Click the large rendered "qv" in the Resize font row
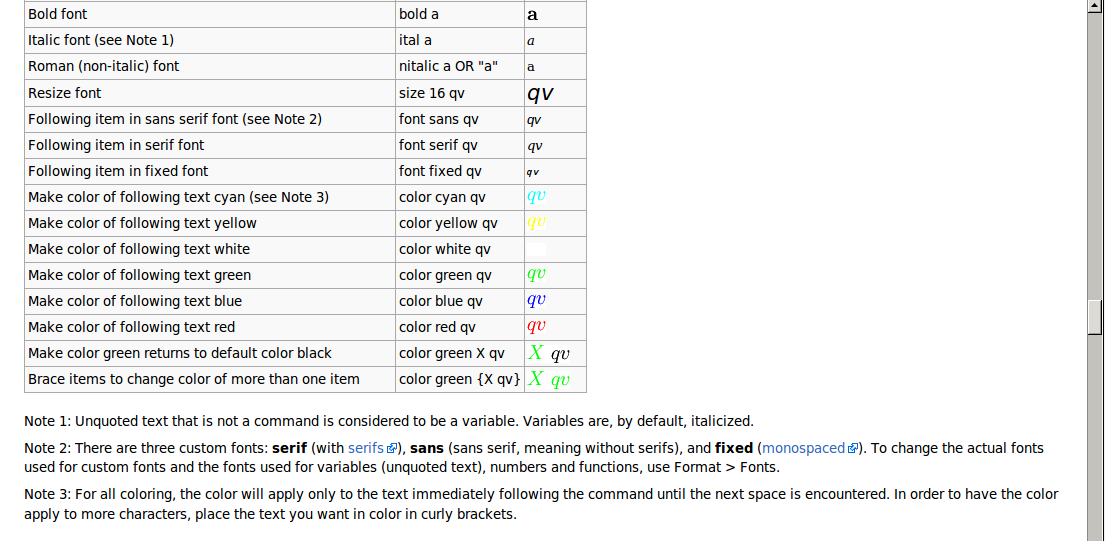This screenshot has width=1105, height=541. (x=540, y=93)
